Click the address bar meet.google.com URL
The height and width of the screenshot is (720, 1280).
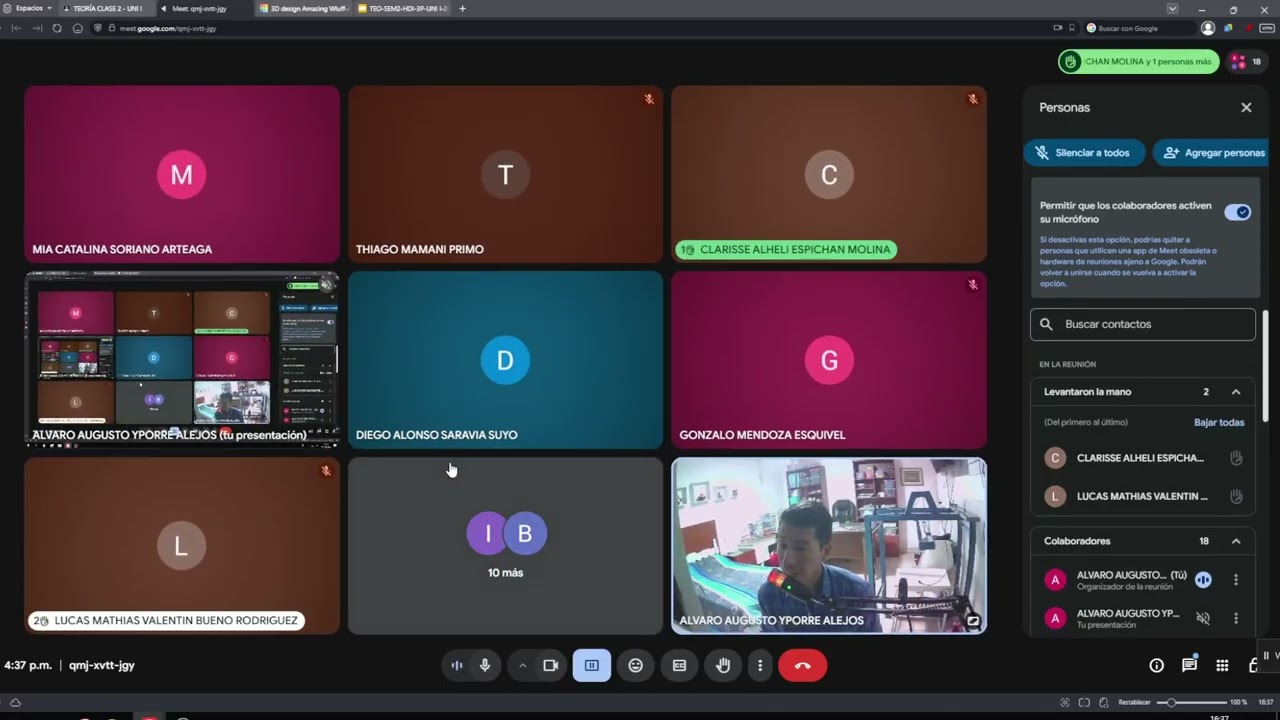[x=168, y=28]
